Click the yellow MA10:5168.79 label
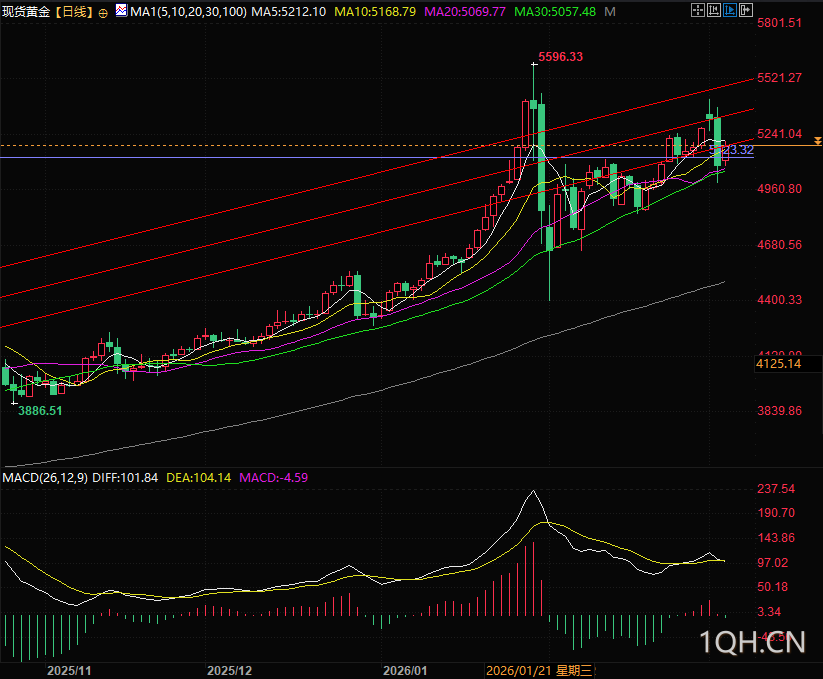 click(375, 12)
